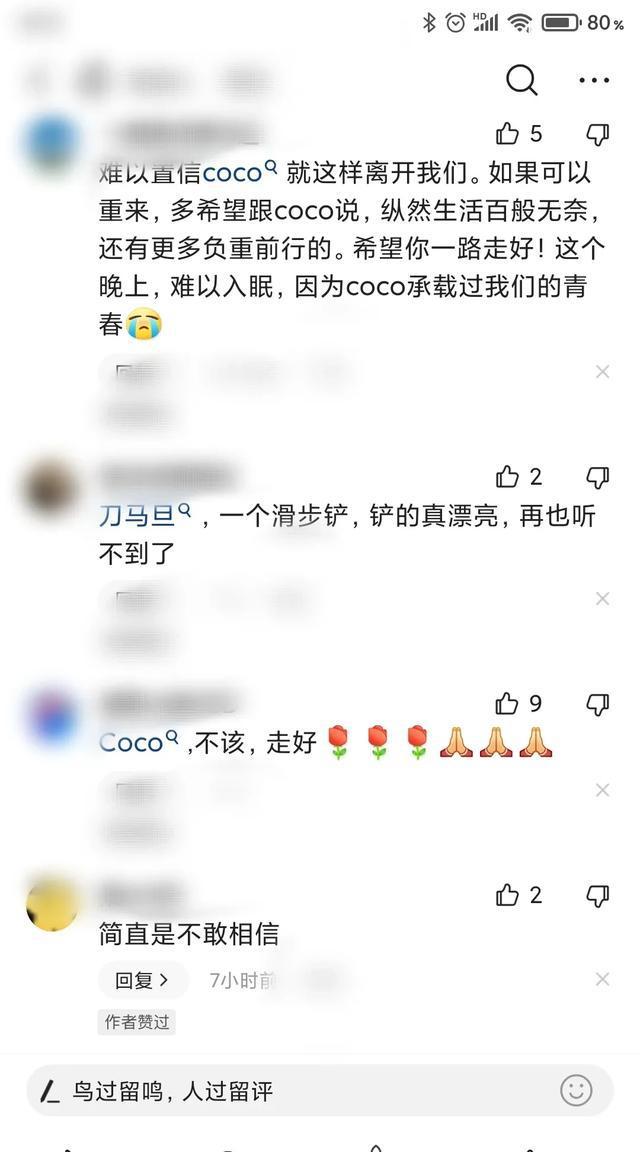Dislike the Coco 不该走好 comment
The image size is (640, 1152).
tap(597, 705)
